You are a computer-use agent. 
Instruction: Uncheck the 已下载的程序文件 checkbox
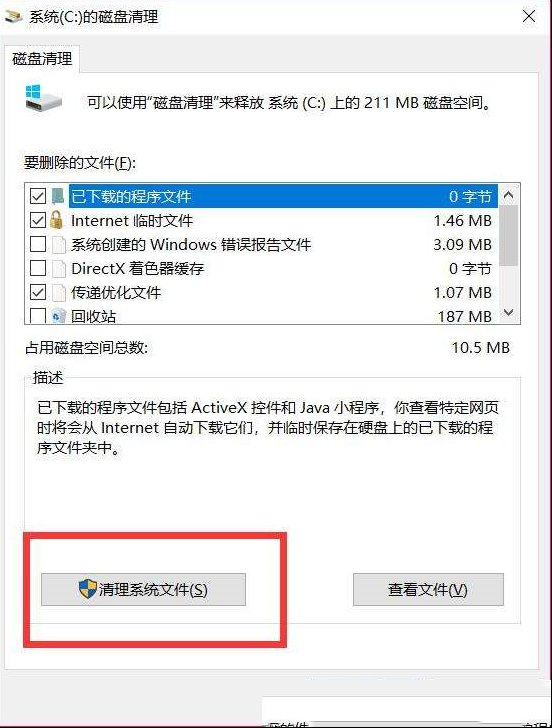point(38,196)
